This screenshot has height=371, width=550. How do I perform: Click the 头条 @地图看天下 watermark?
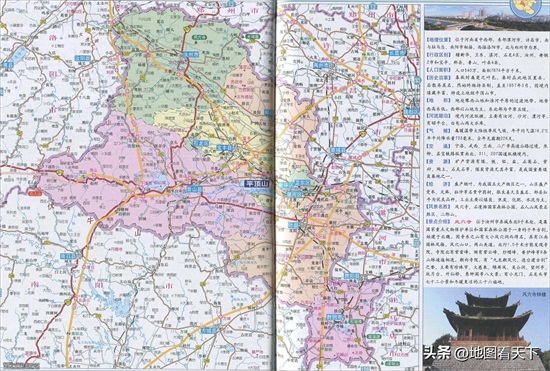[482, 352]
